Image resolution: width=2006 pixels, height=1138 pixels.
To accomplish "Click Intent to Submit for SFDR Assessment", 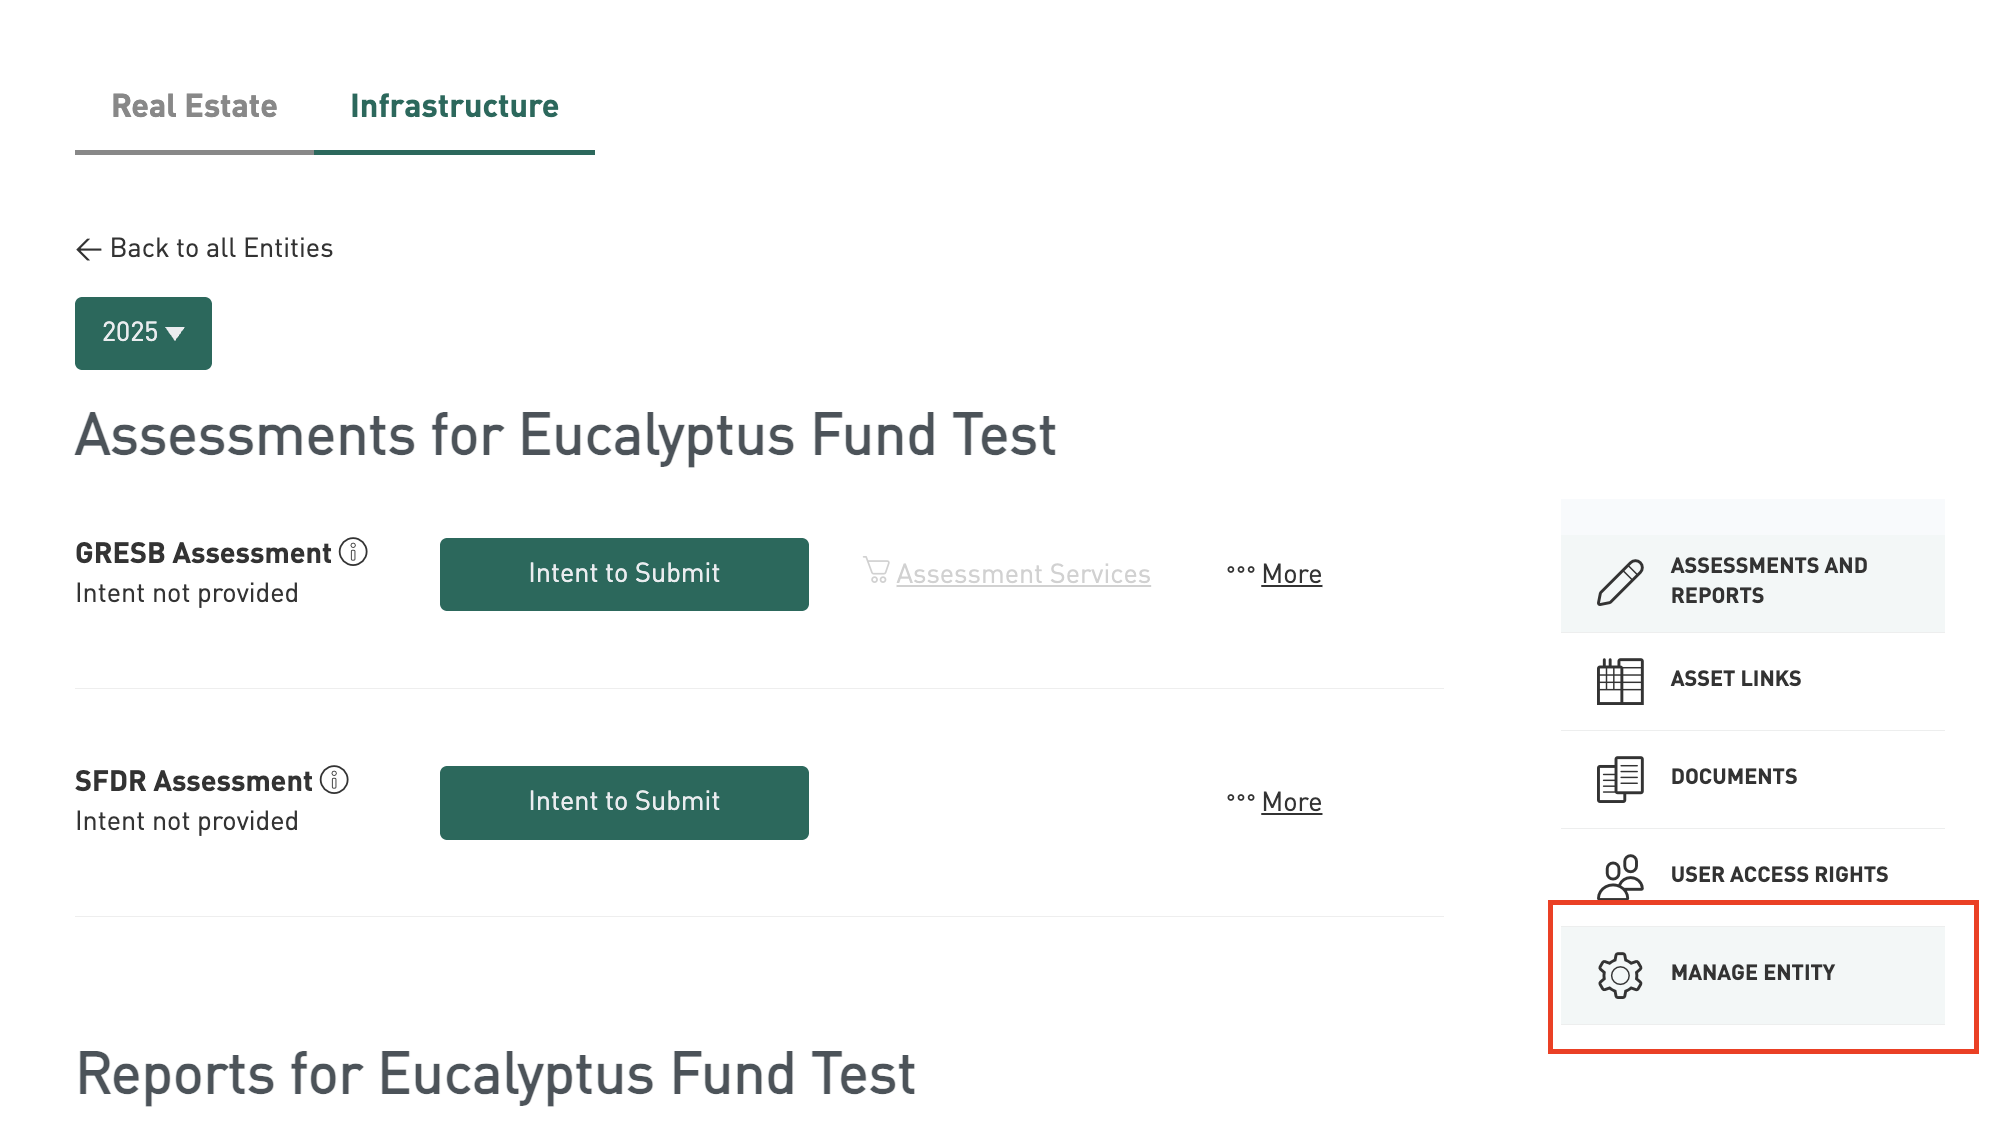I will (624, 802).
